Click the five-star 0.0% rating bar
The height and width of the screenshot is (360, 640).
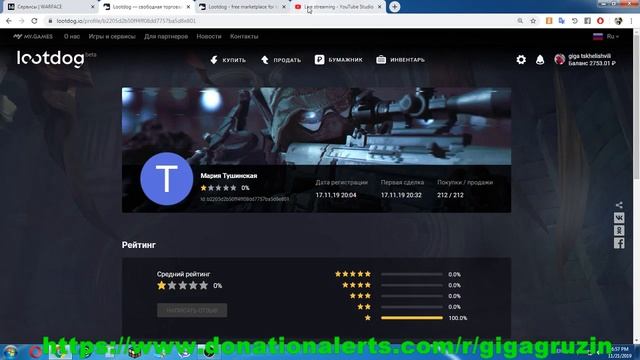coord(412,274)
